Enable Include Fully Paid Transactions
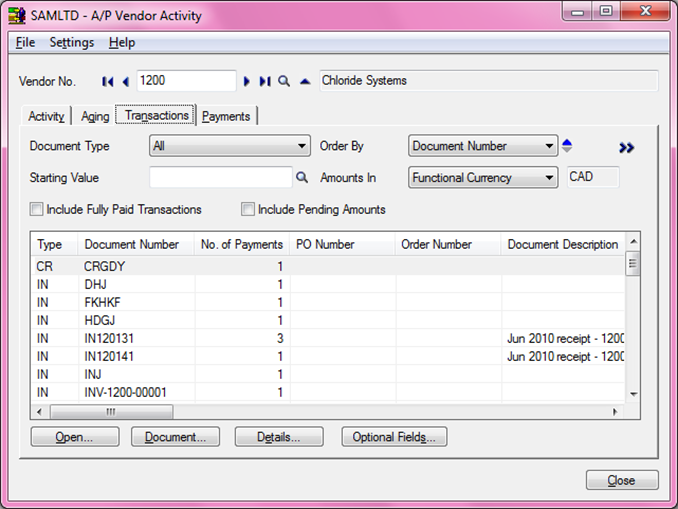The image size is (678, 509). pyautogui.click(x=36, y=209)
